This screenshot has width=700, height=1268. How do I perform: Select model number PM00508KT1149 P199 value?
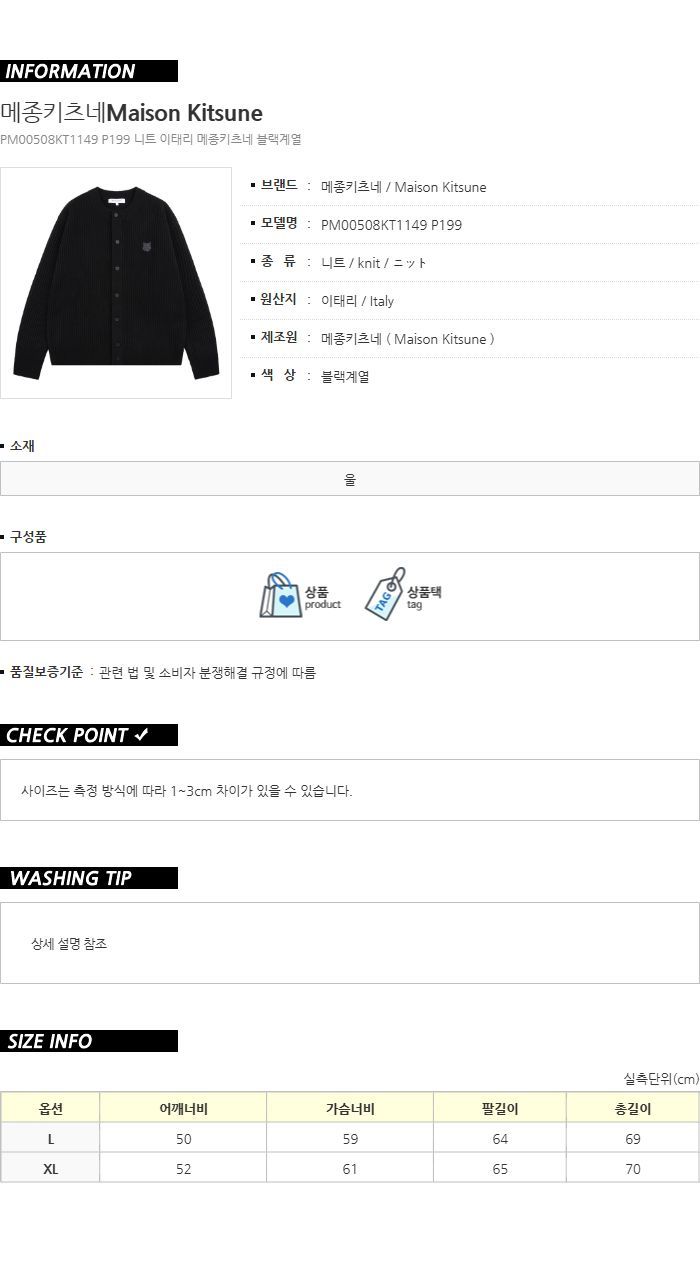391,225
